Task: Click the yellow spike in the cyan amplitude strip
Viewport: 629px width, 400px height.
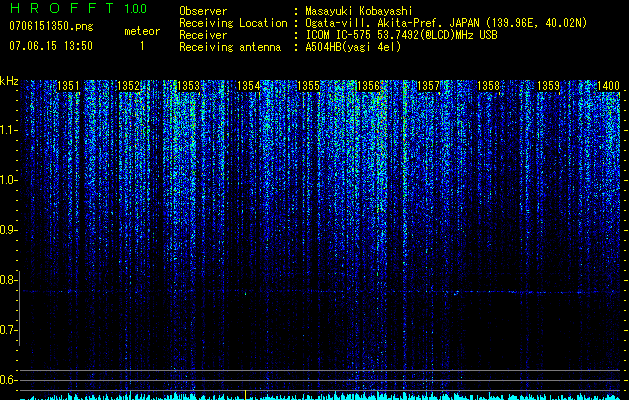Action: (x=245, y=395)
